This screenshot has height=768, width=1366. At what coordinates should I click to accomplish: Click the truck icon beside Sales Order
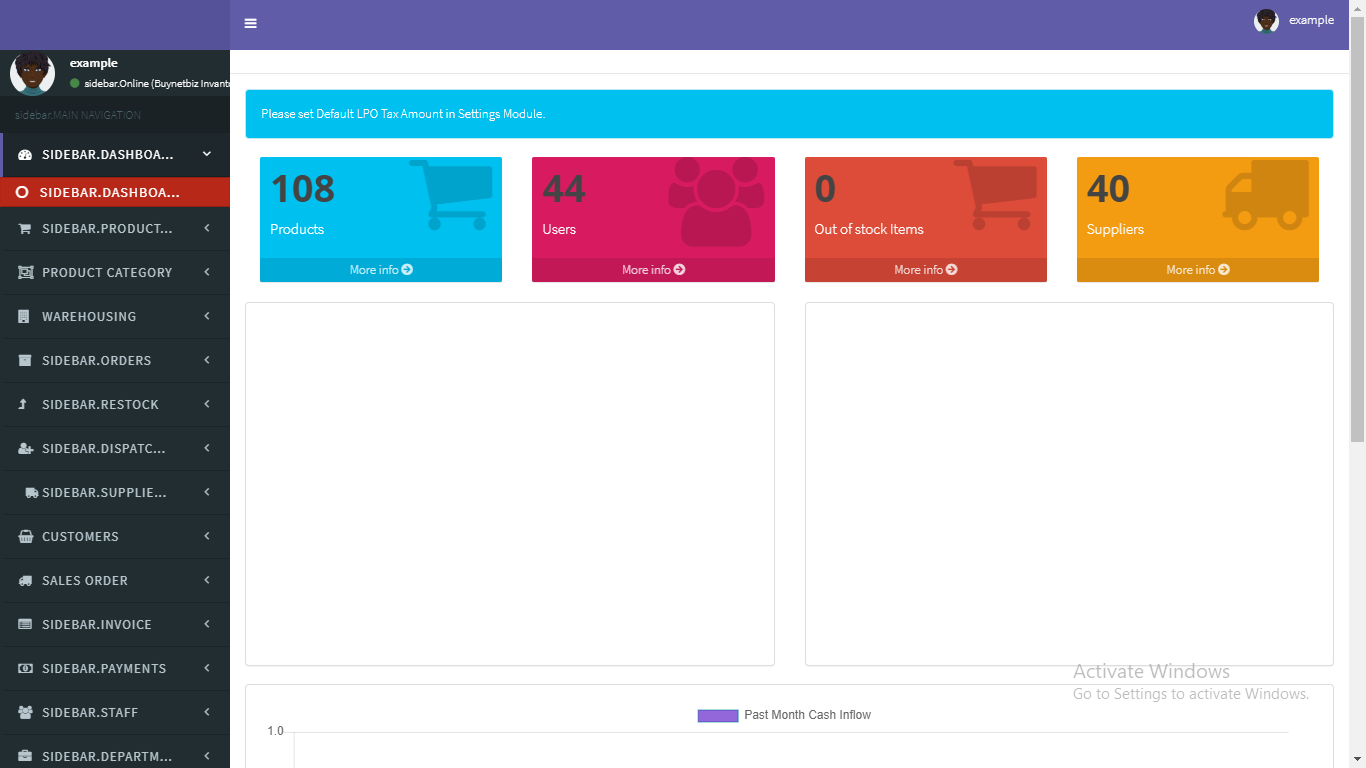click(25, 581)
